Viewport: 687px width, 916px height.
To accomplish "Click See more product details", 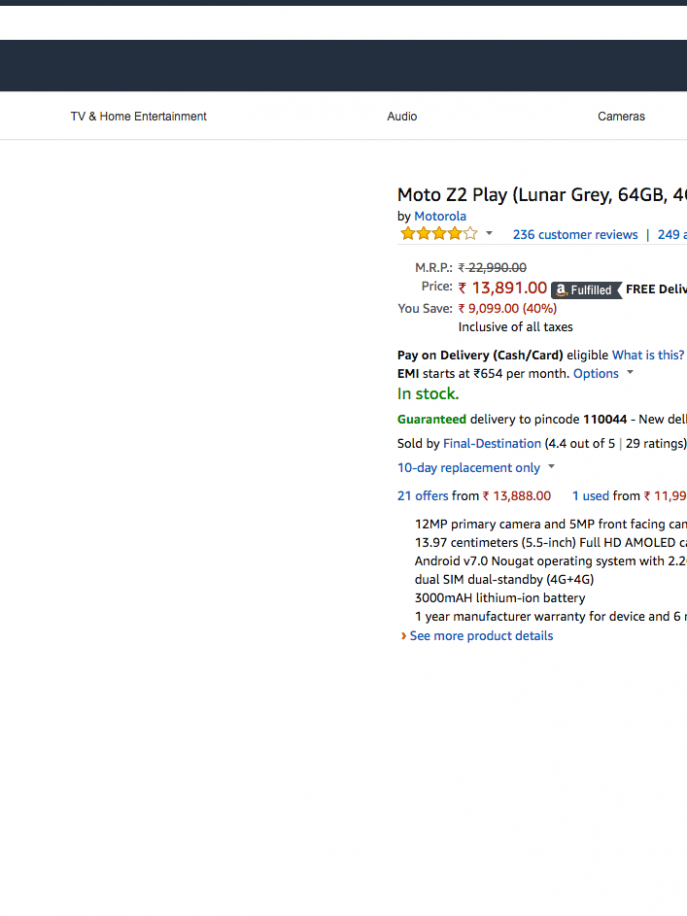I will 481,636.
